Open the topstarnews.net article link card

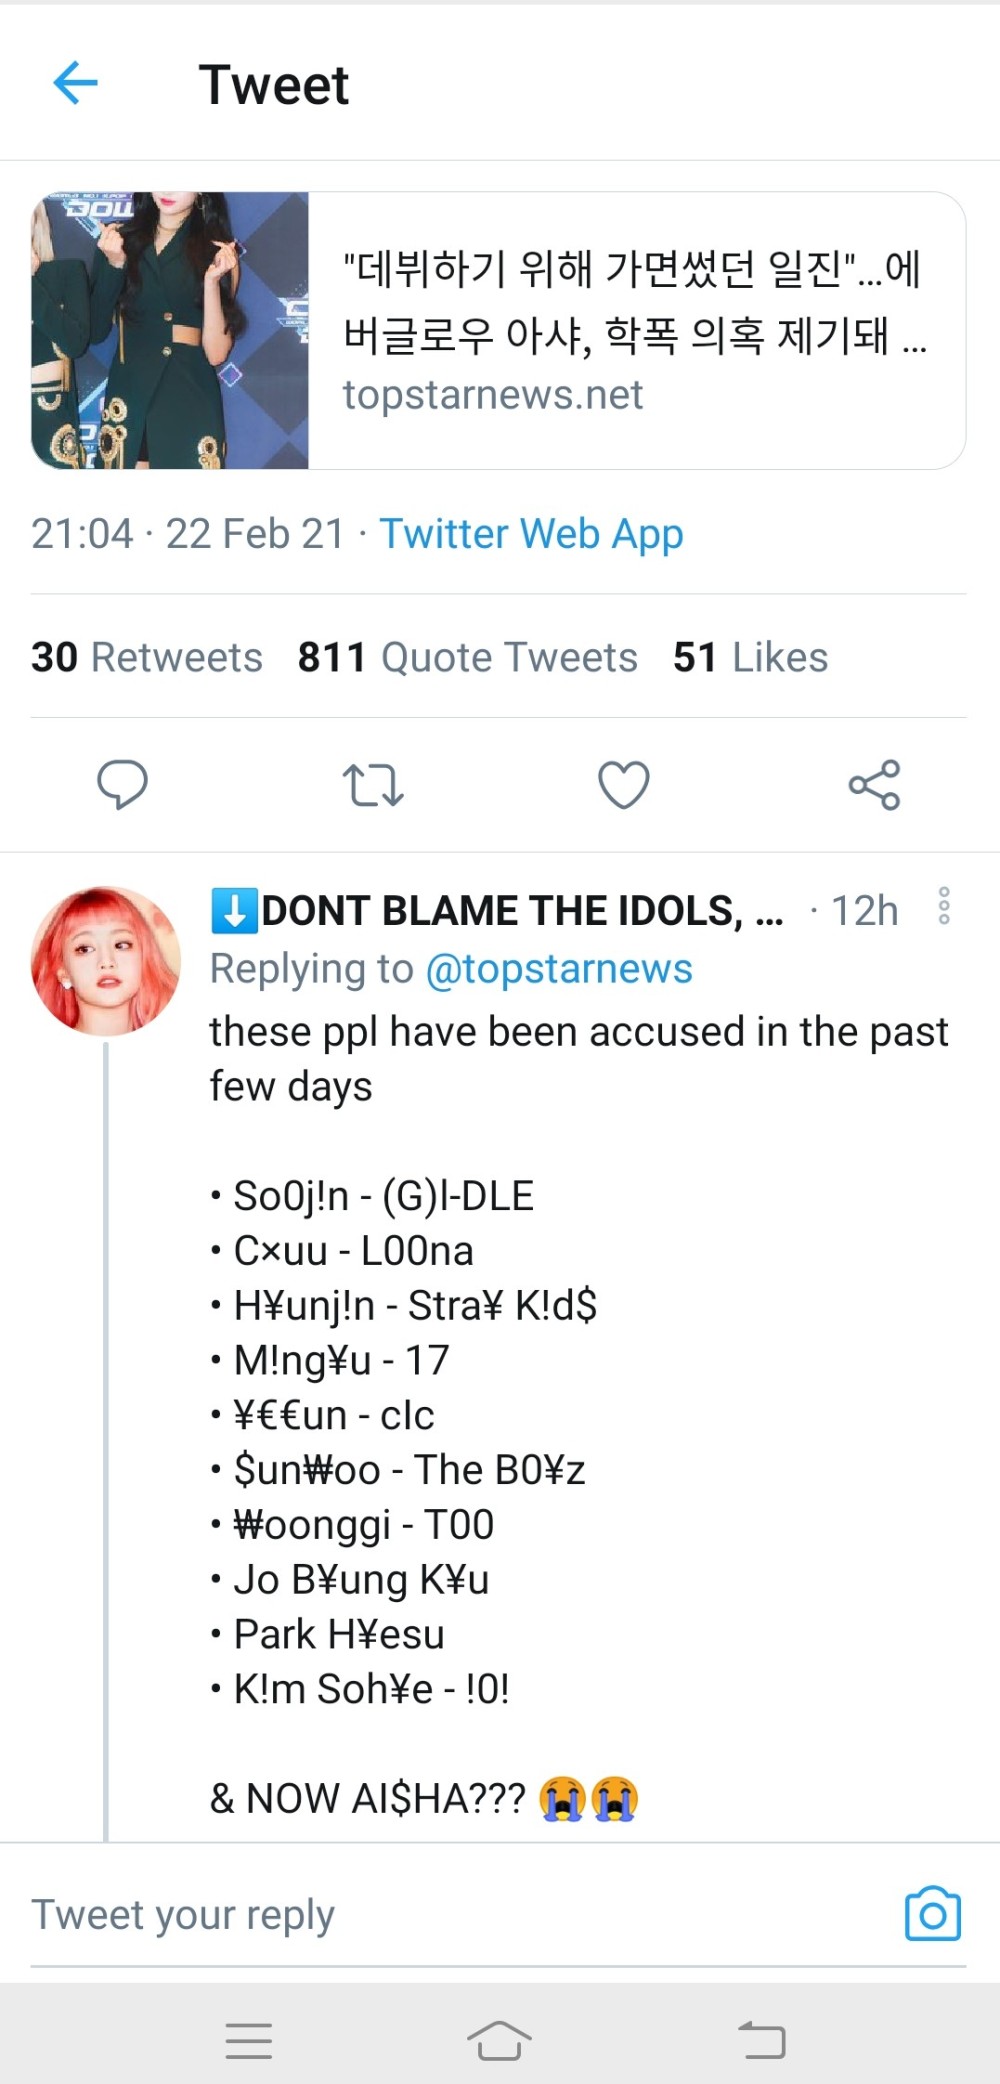pos(498,330)
